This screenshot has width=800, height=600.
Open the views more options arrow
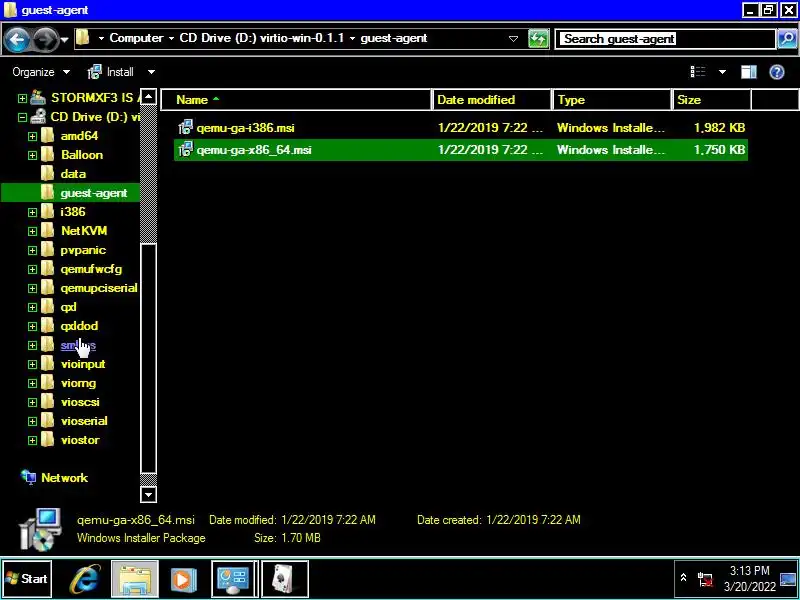[722, 72]
